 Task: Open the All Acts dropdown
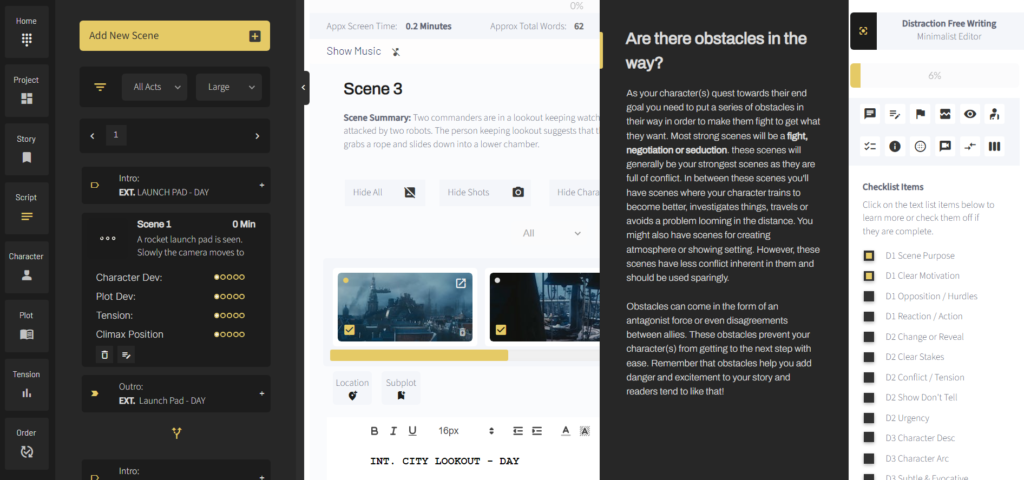(155, 87)
